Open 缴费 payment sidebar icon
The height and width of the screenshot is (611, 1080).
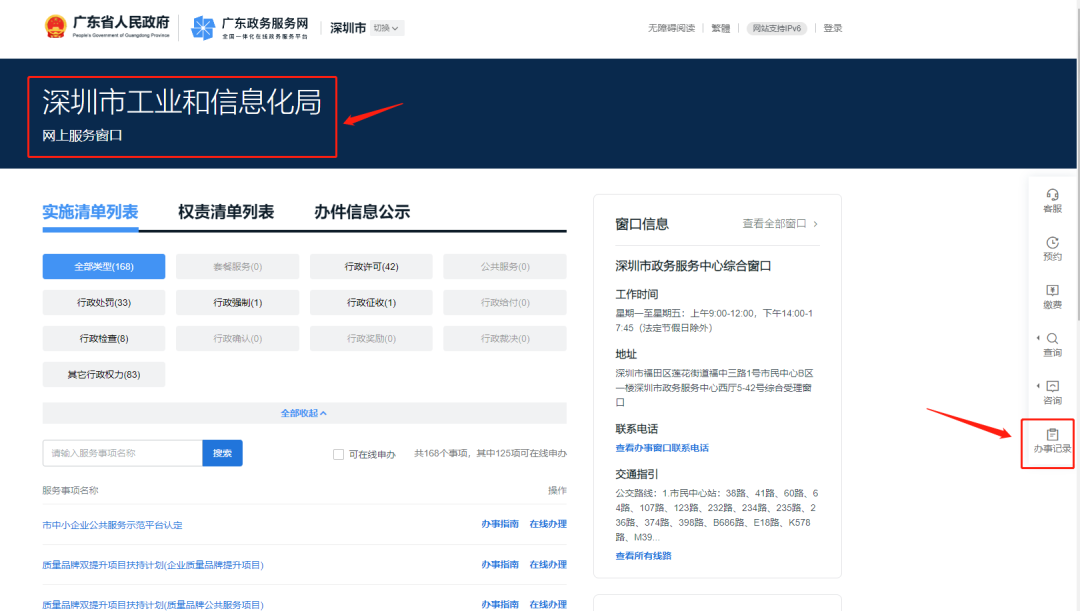tap(1052, 297)
